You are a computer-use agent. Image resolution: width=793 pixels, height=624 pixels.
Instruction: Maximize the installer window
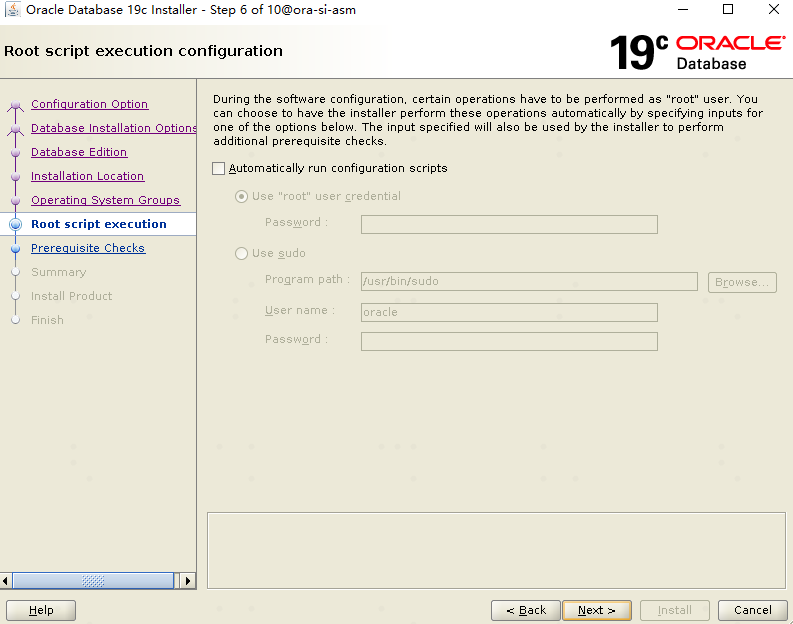[x=728, y=10]
